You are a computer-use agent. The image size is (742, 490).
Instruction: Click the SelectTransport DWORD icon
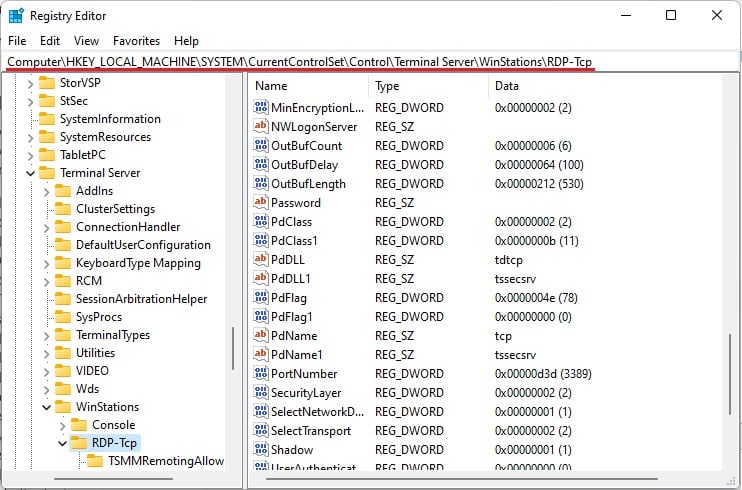(x=261, y=429)
